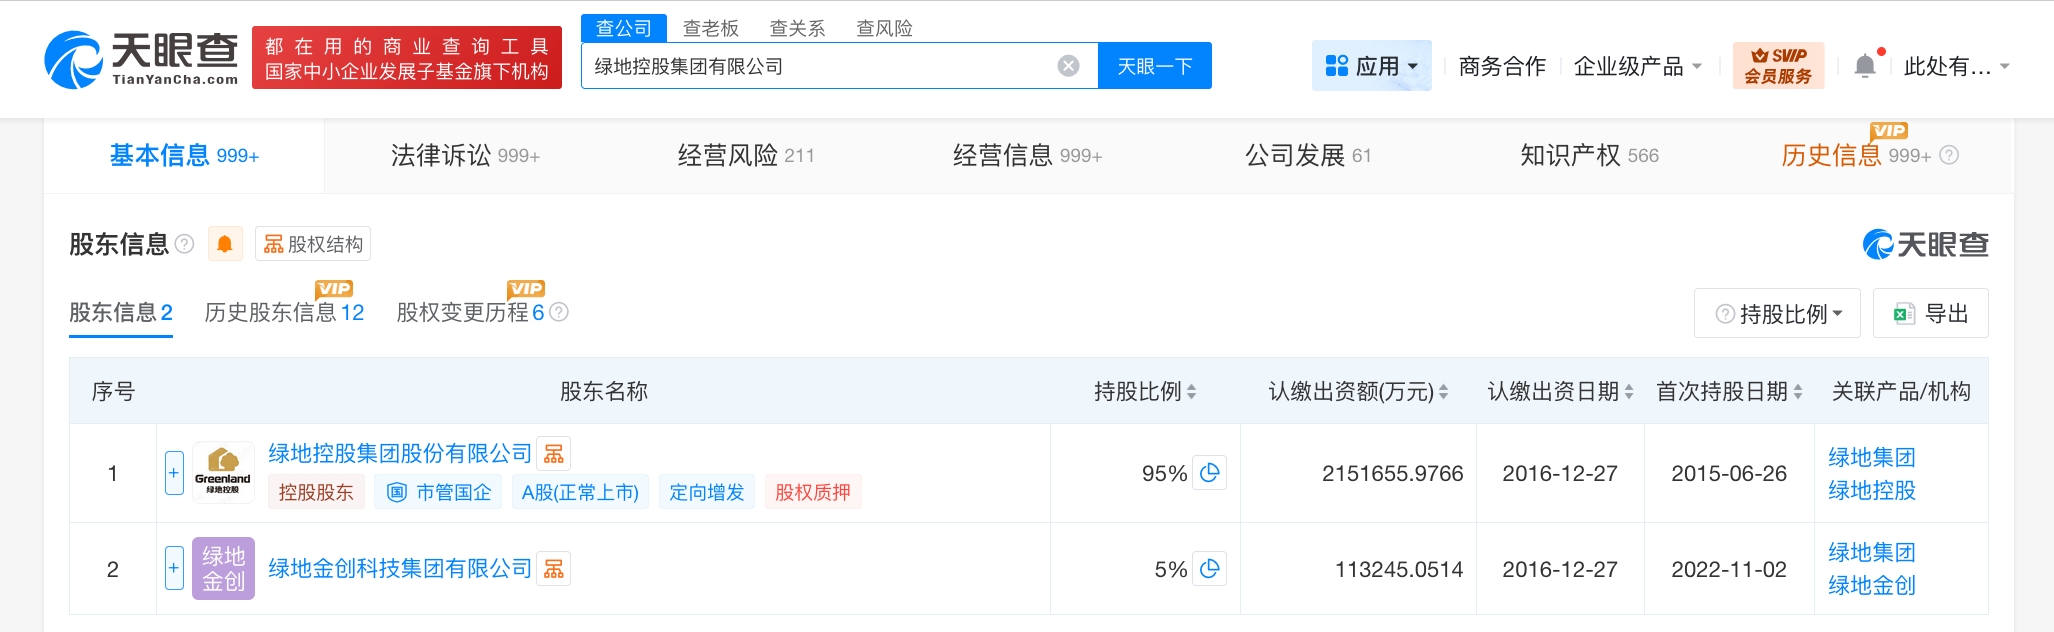Click the company search input field

tap(820, 66)
